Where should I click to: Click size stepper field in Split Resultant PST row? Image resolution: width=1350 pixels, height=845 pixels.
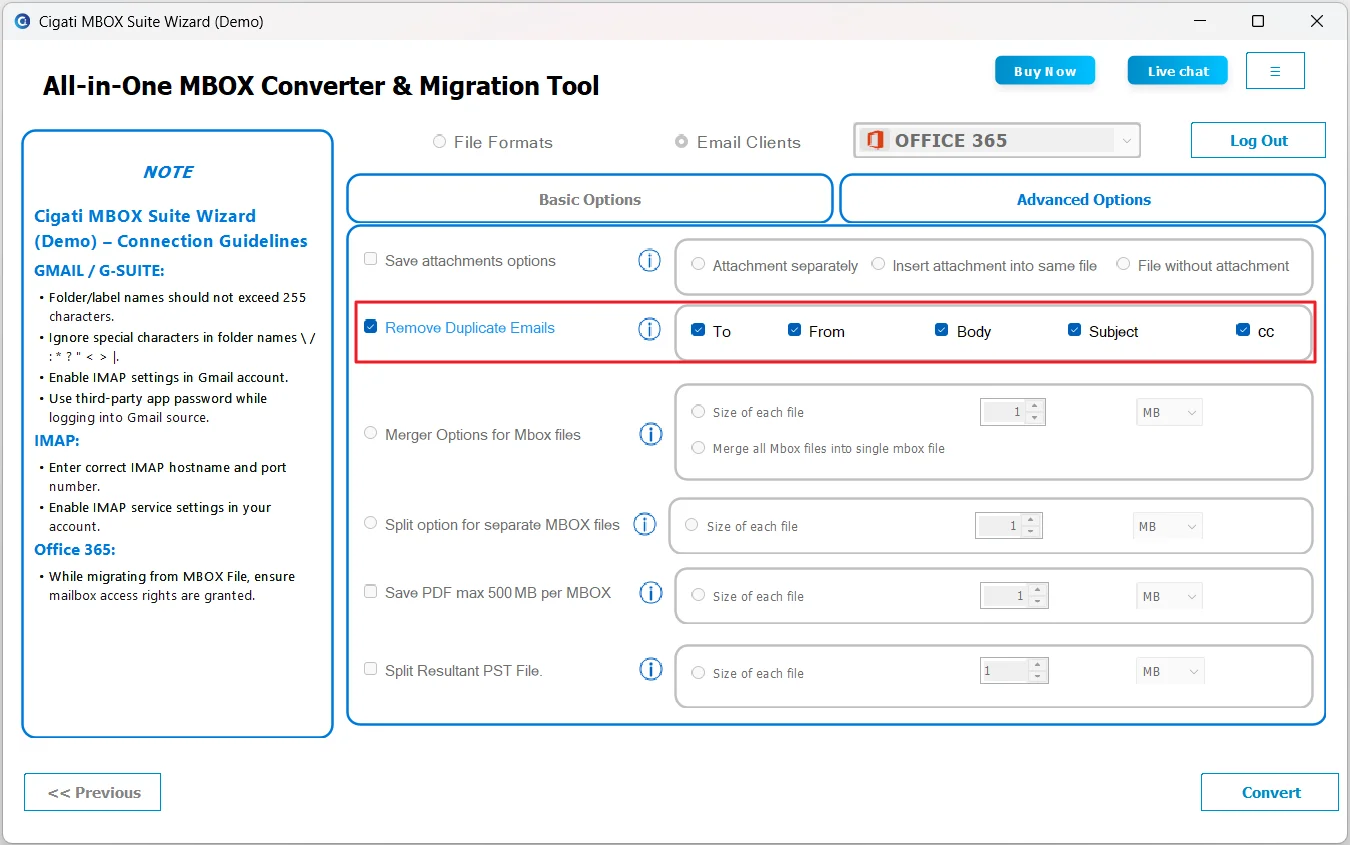[1014, 671]
